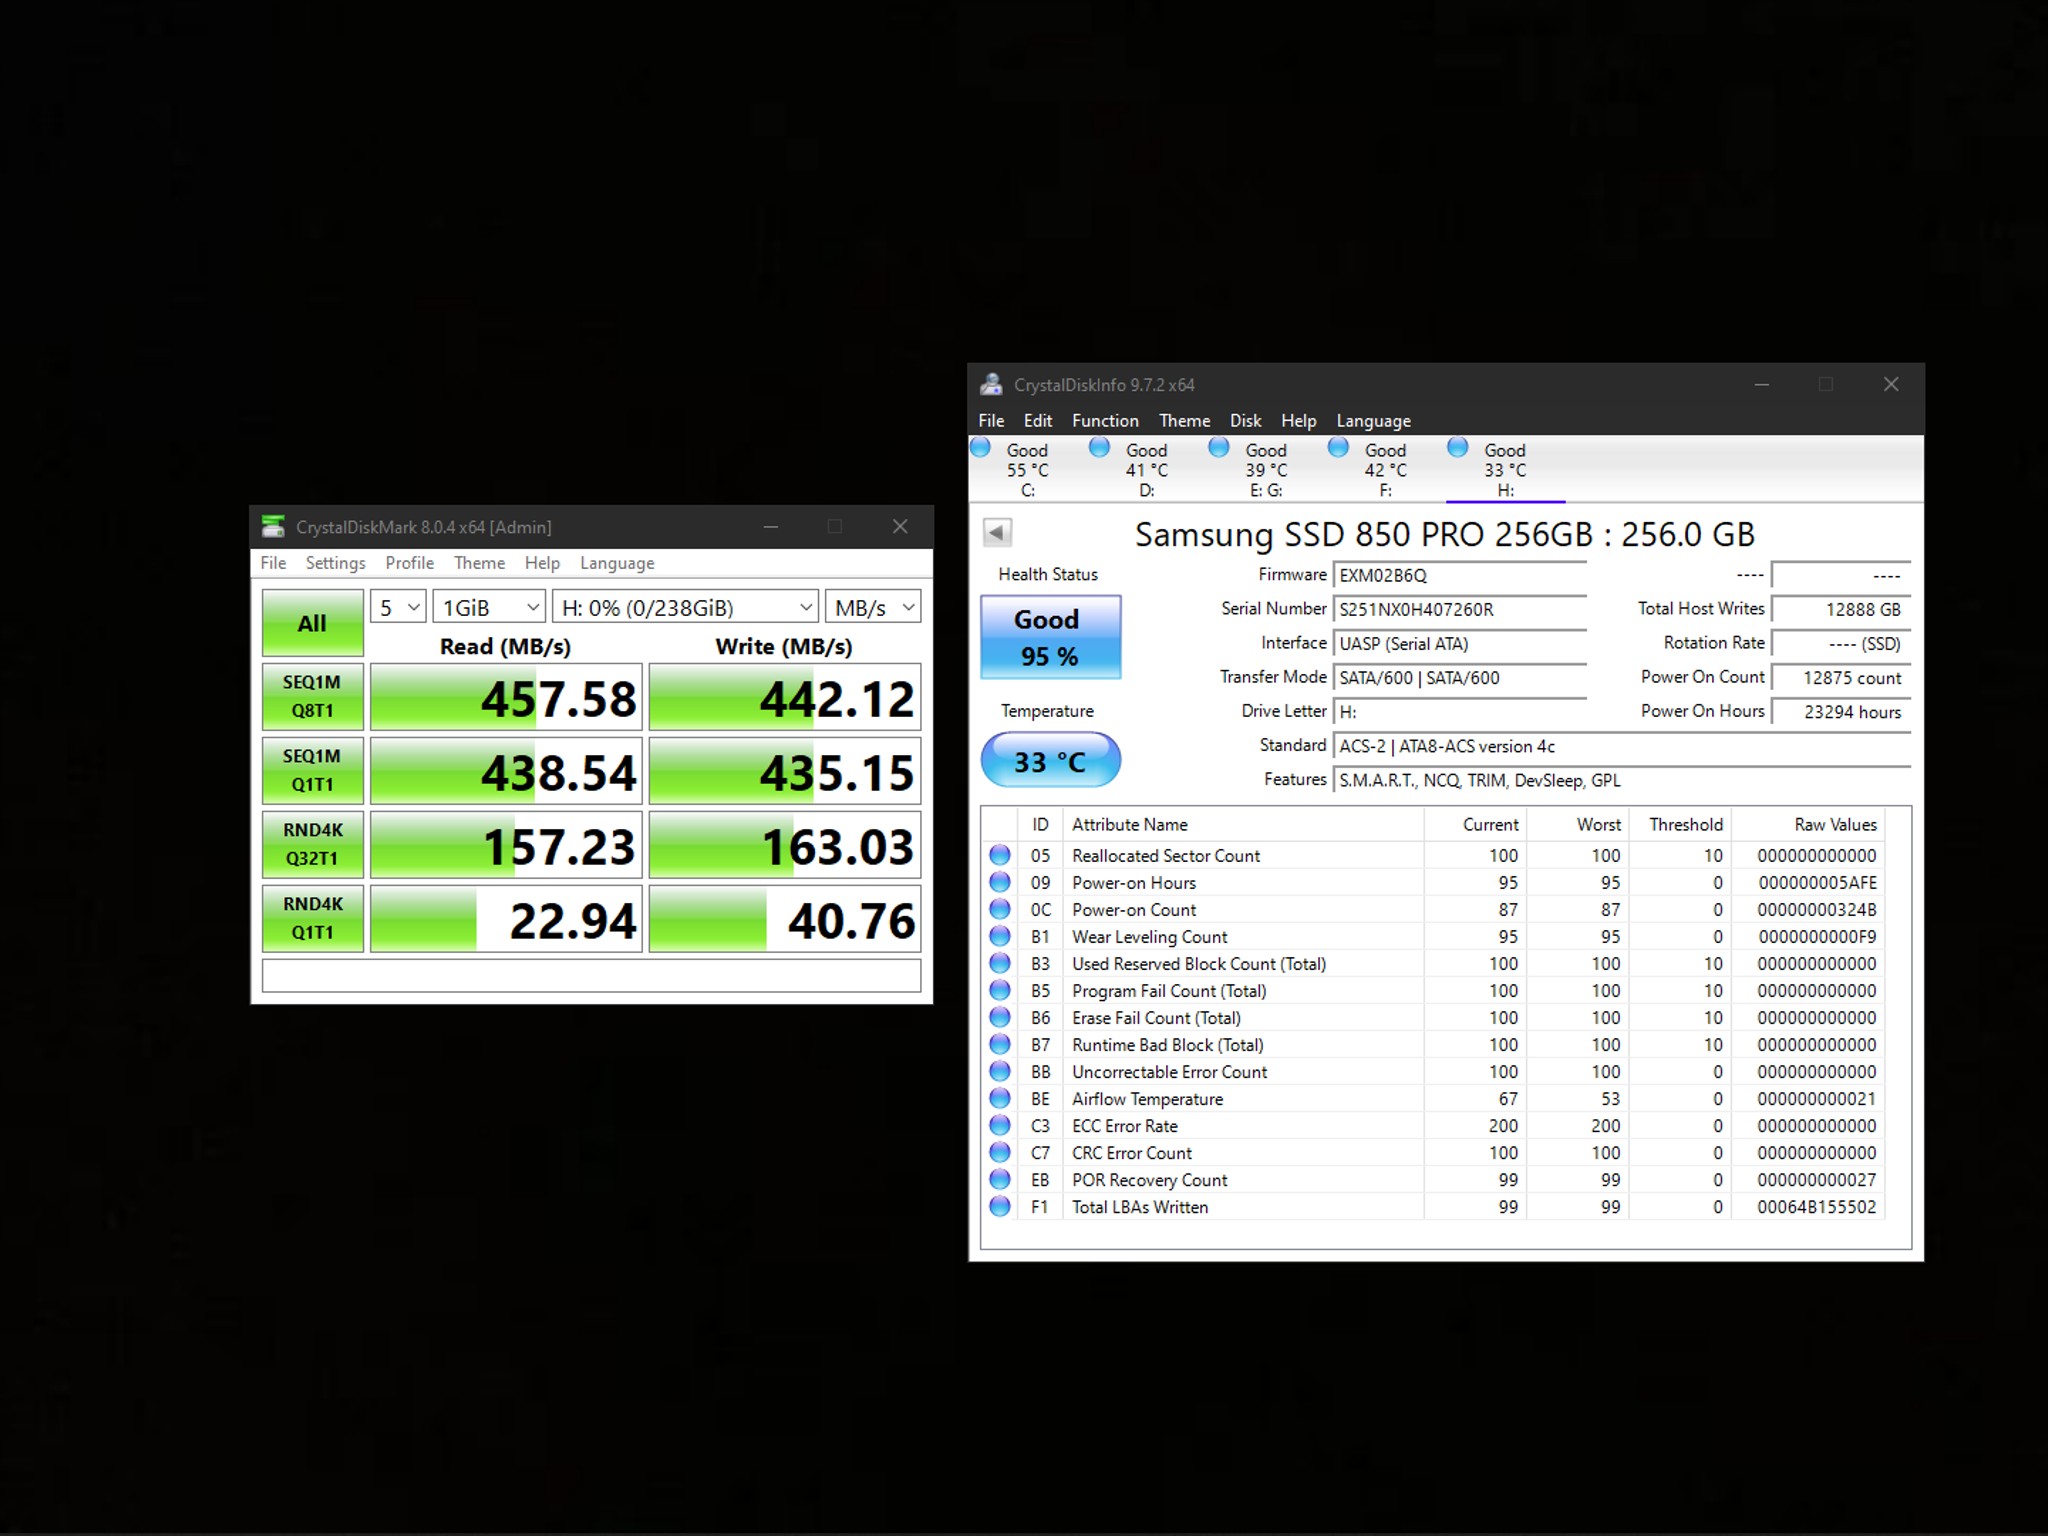This screenshot has width=2048, height=1536.
Task: Click the previous disk arrow in CrystalDiskInfo
Action: click(x=997, y=532)
